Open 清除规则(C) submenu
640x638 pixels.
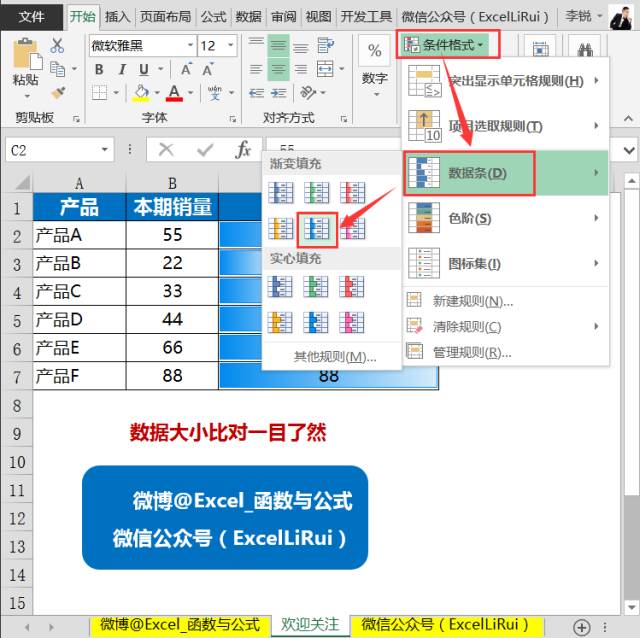(505, 326)
